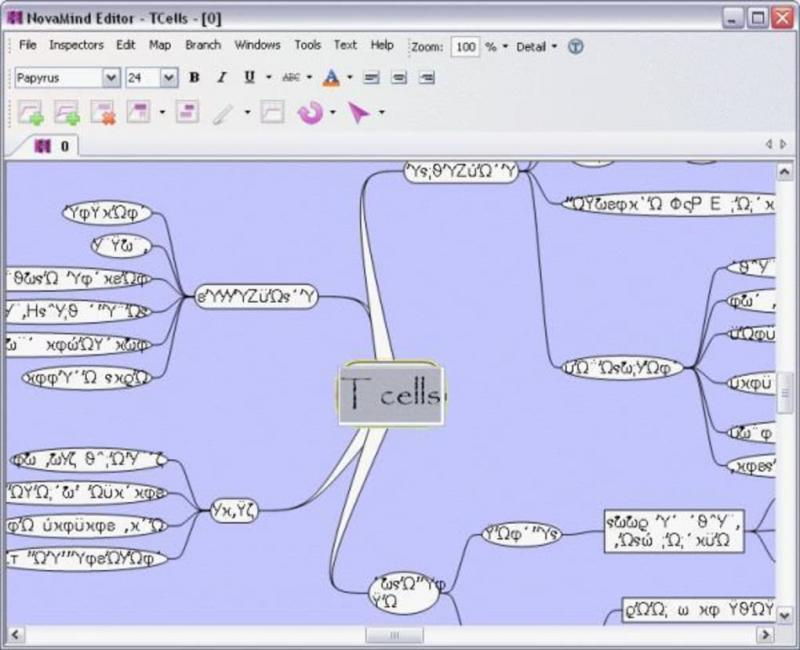
Task: Toggle italic text formatting
Action: pyautogui.click(x=221, y=78)
